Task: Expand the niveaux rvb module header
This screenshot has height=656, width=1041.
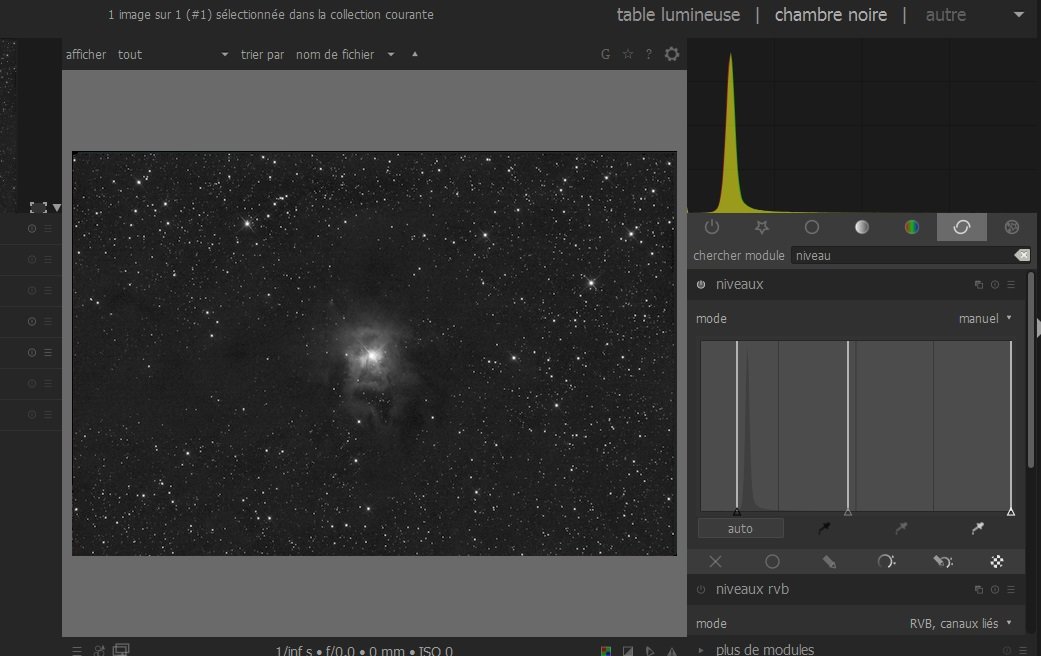Action: pos(752,589)
